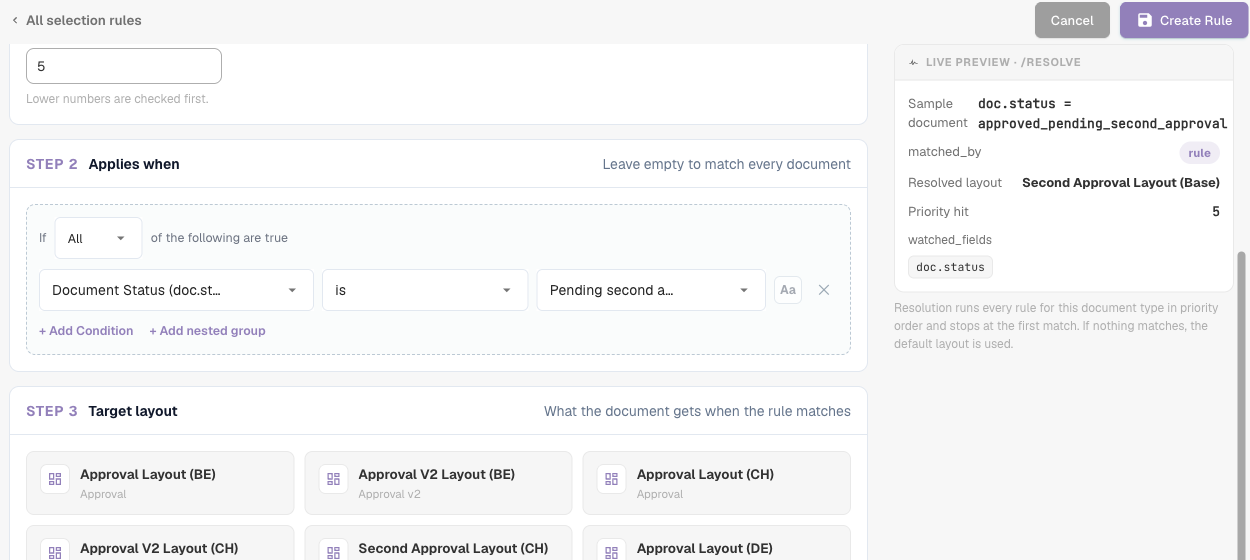This screenshot has width=1250, height=560.
Task: Open the 'is' operator dropdown
Action: (425, 290)
